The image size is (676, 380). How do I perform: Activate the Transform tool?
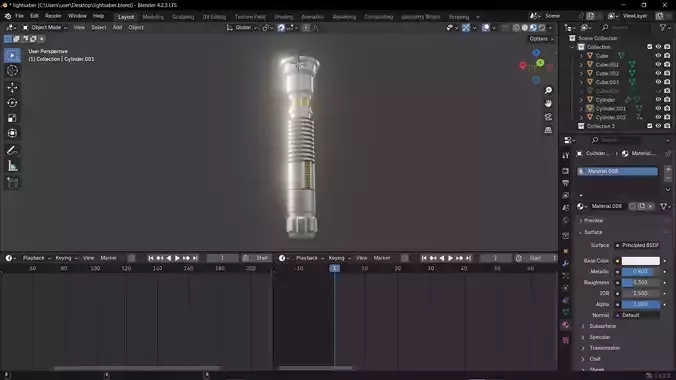coord(12,133)
